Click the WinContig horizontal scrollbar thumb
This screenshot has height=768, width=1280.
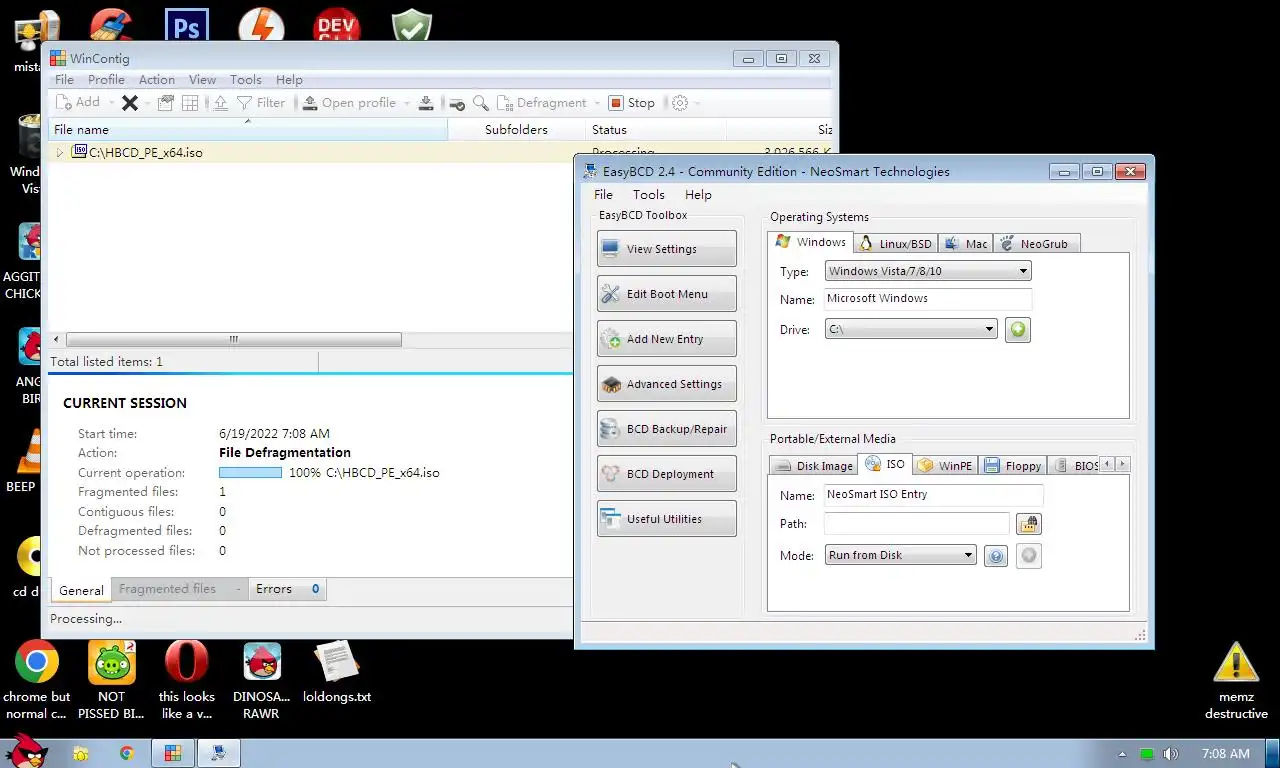pos(233,340)
